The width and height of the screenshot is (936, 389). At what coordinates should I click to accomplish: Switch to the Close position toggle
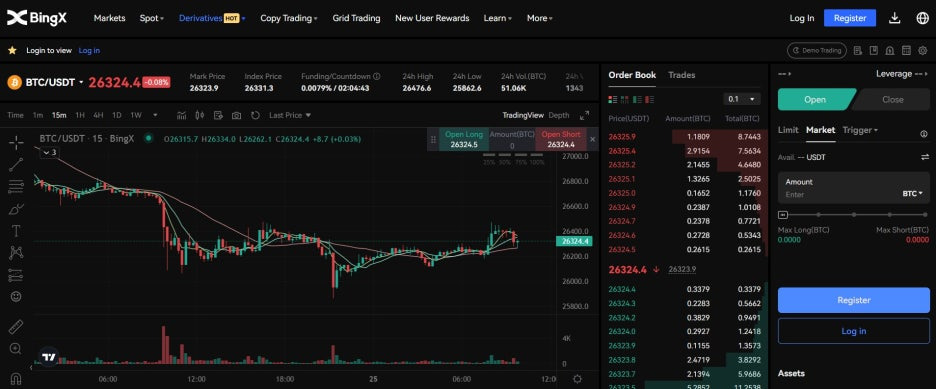892,100
